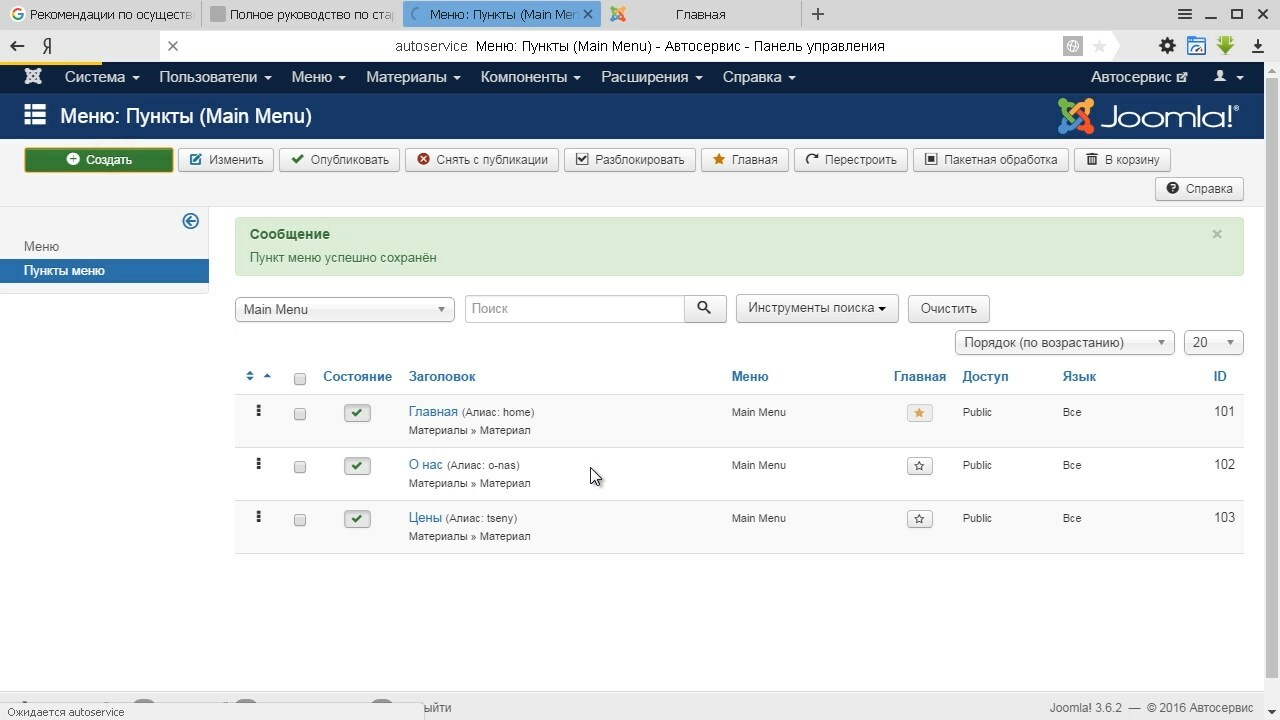This screenshot has width=1280, height=720.
Task: Stop page loading with the X icon
Action: coord(172,46)
